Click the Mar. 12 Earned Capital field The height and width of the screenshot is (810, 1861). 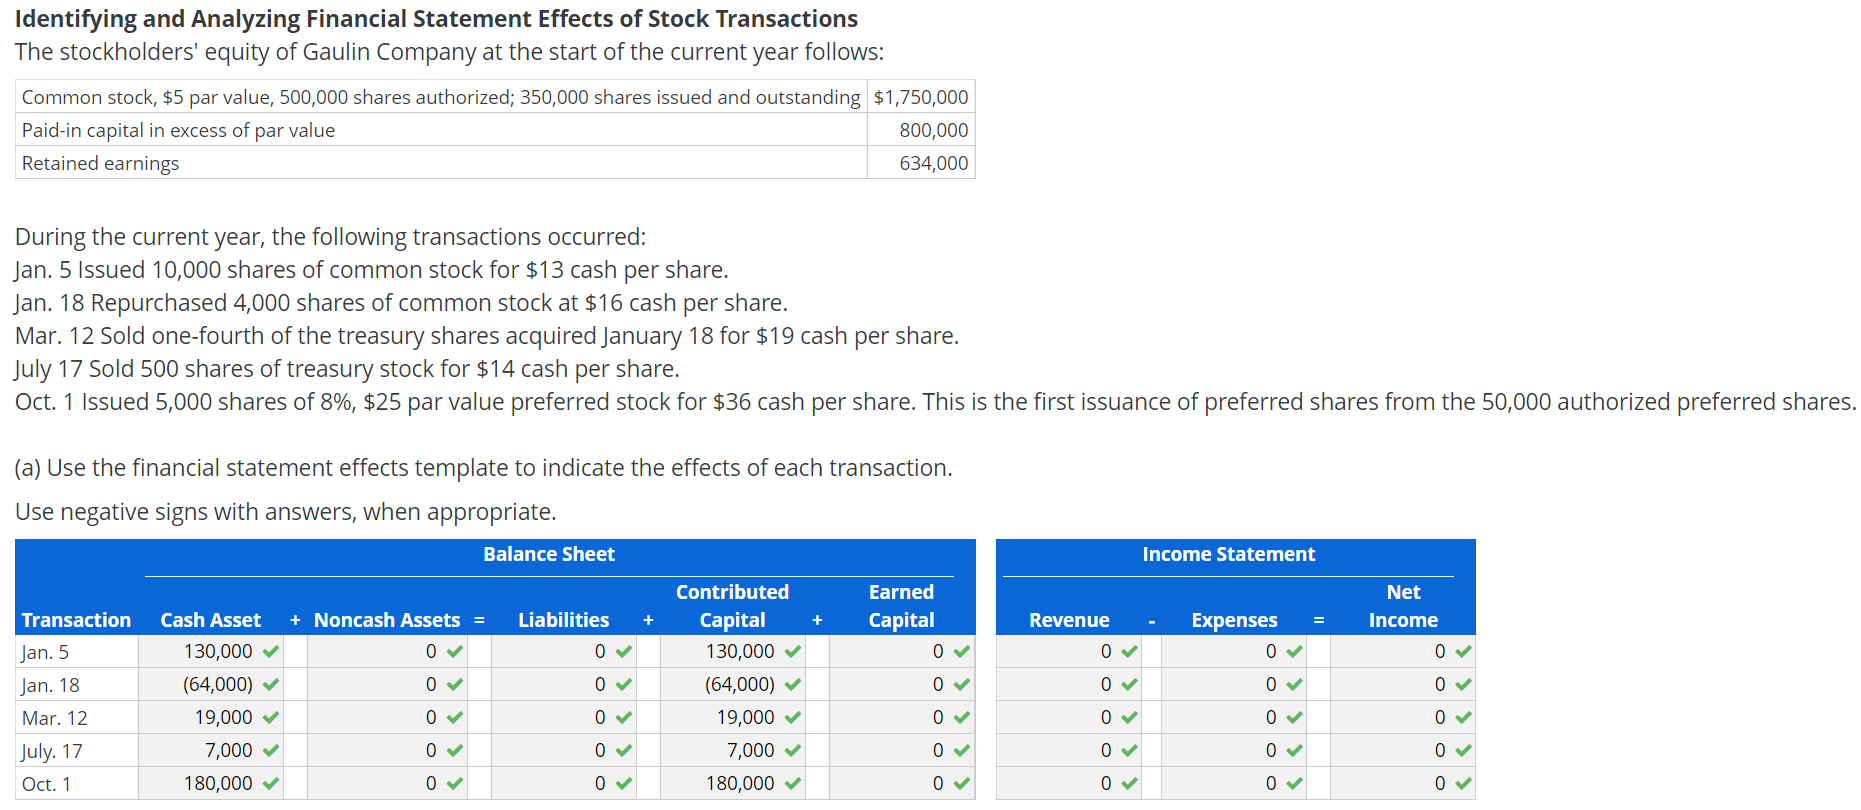pyautogui.click(x=902, y=717)
